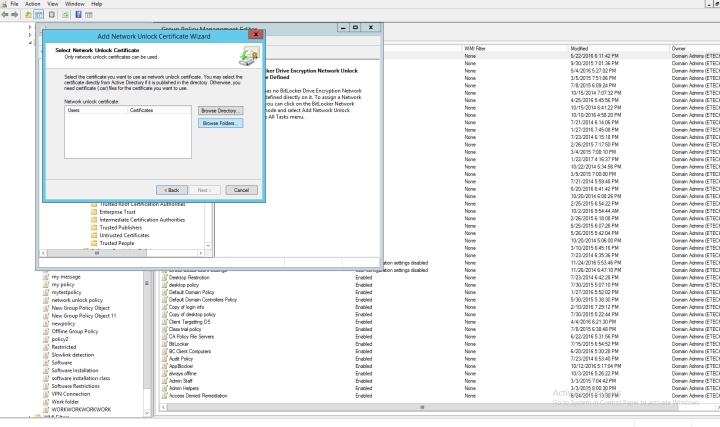Sort by the Modified column header

point(619,48)
